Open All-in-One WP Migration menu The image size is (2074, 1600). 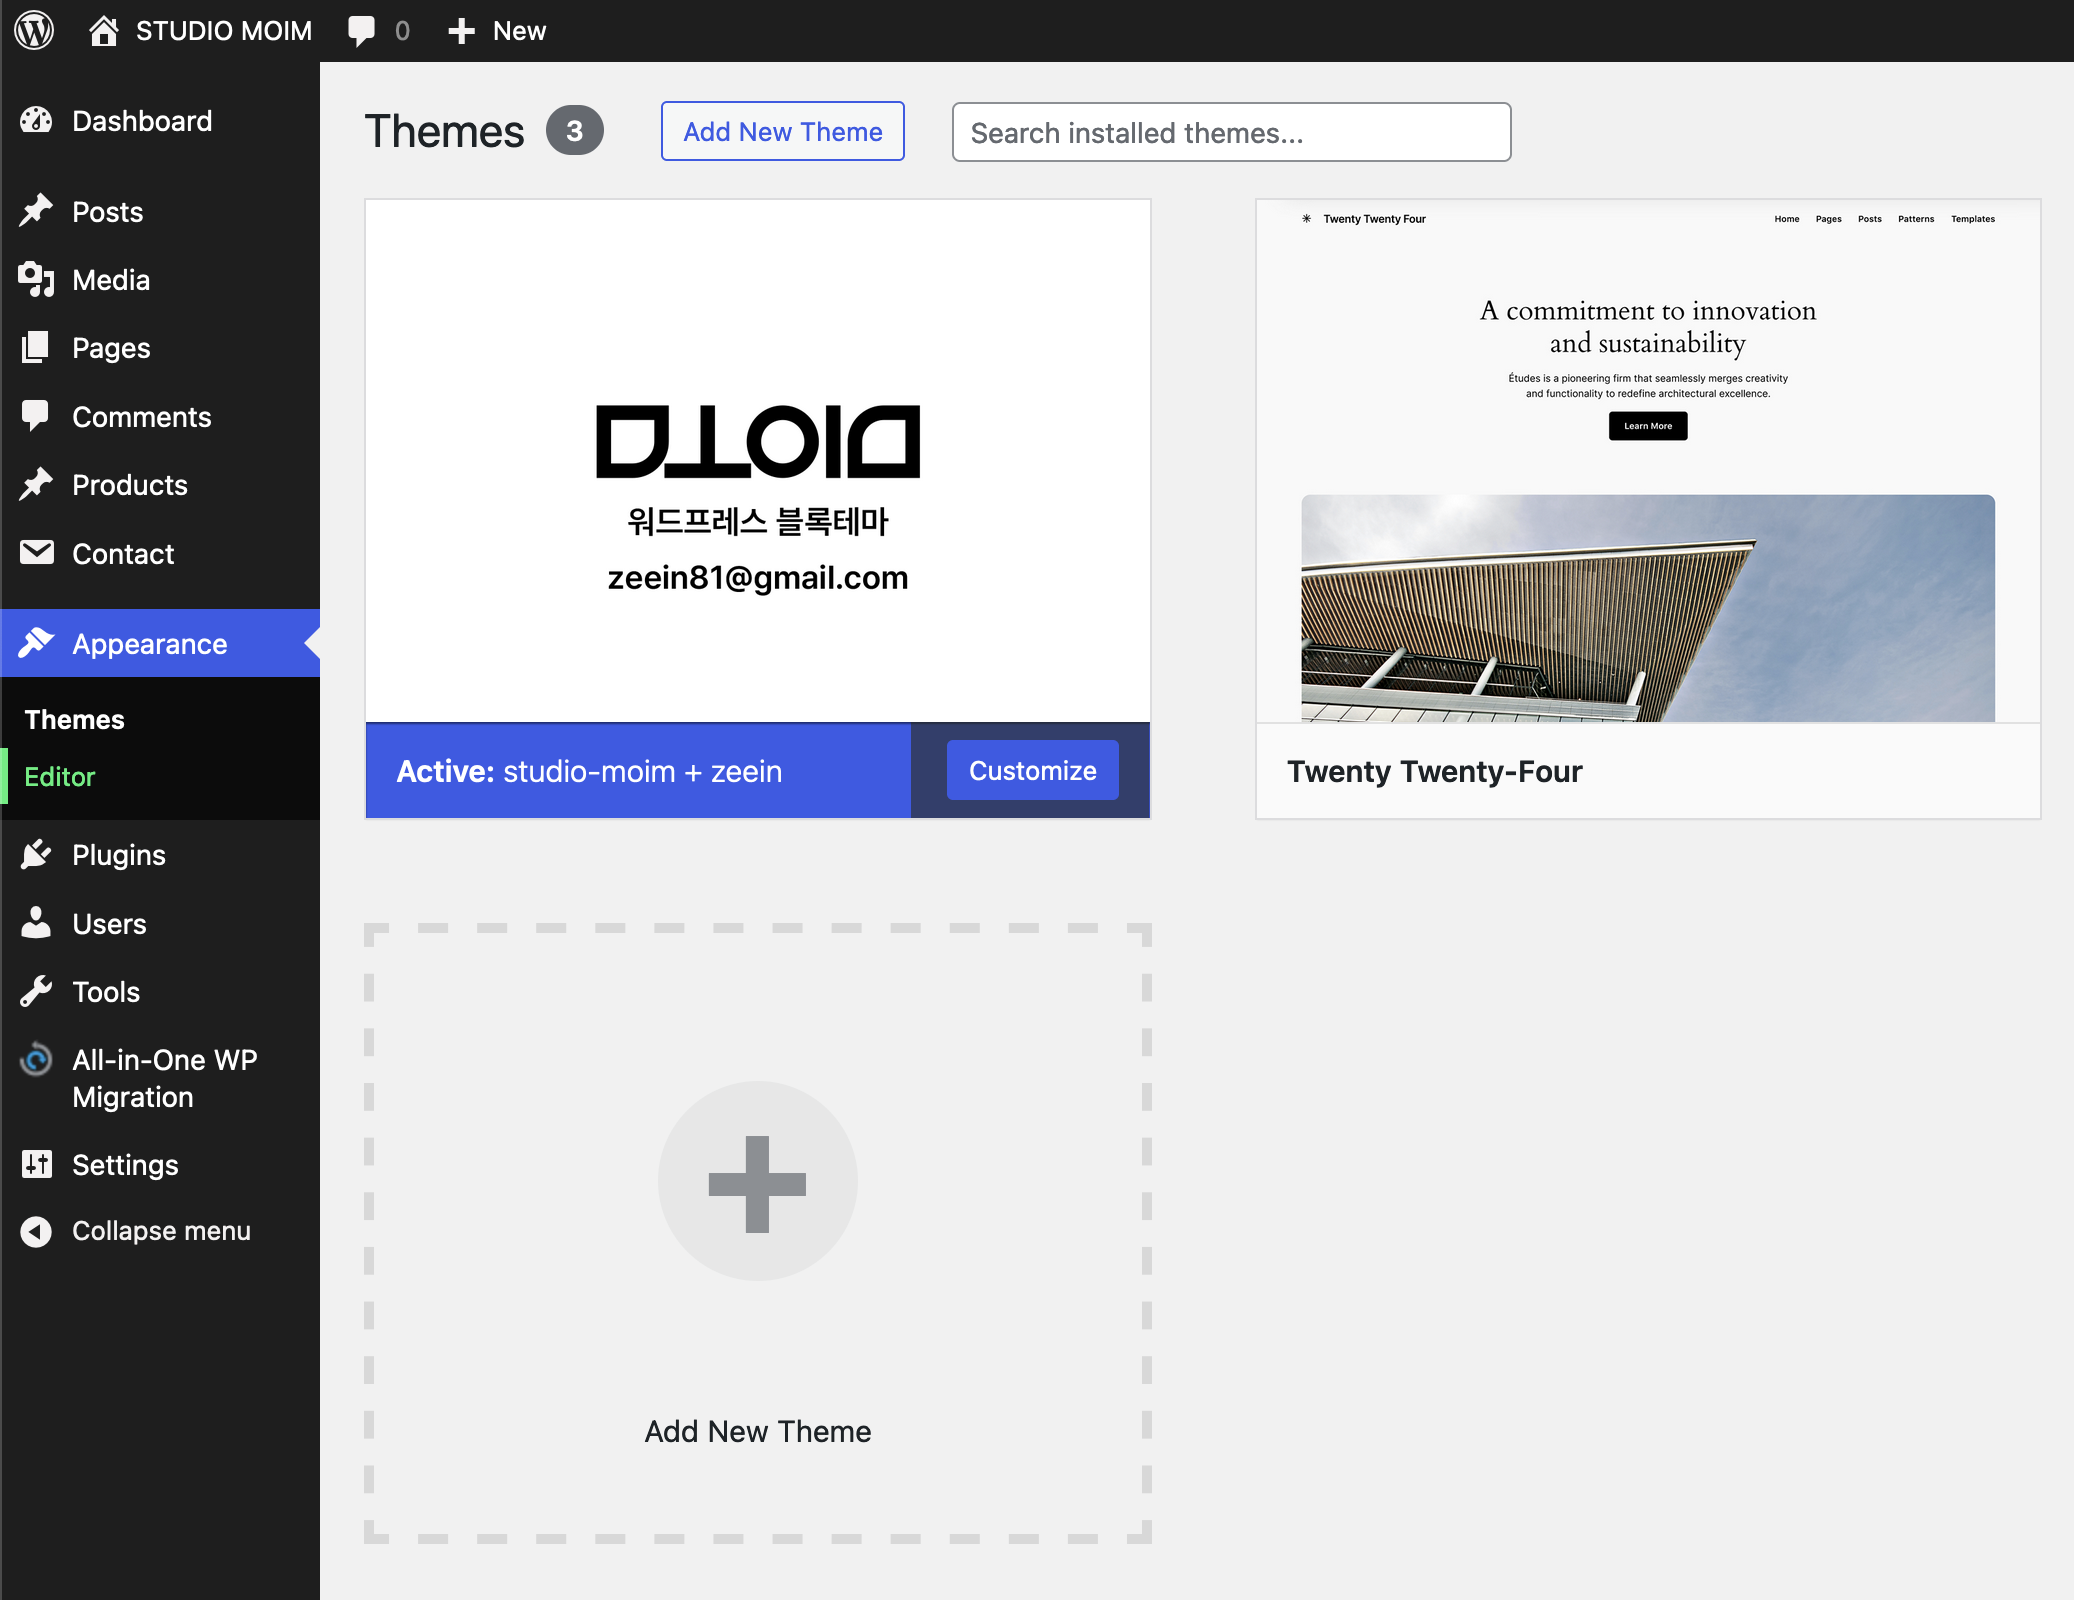tap(160, 1078)
